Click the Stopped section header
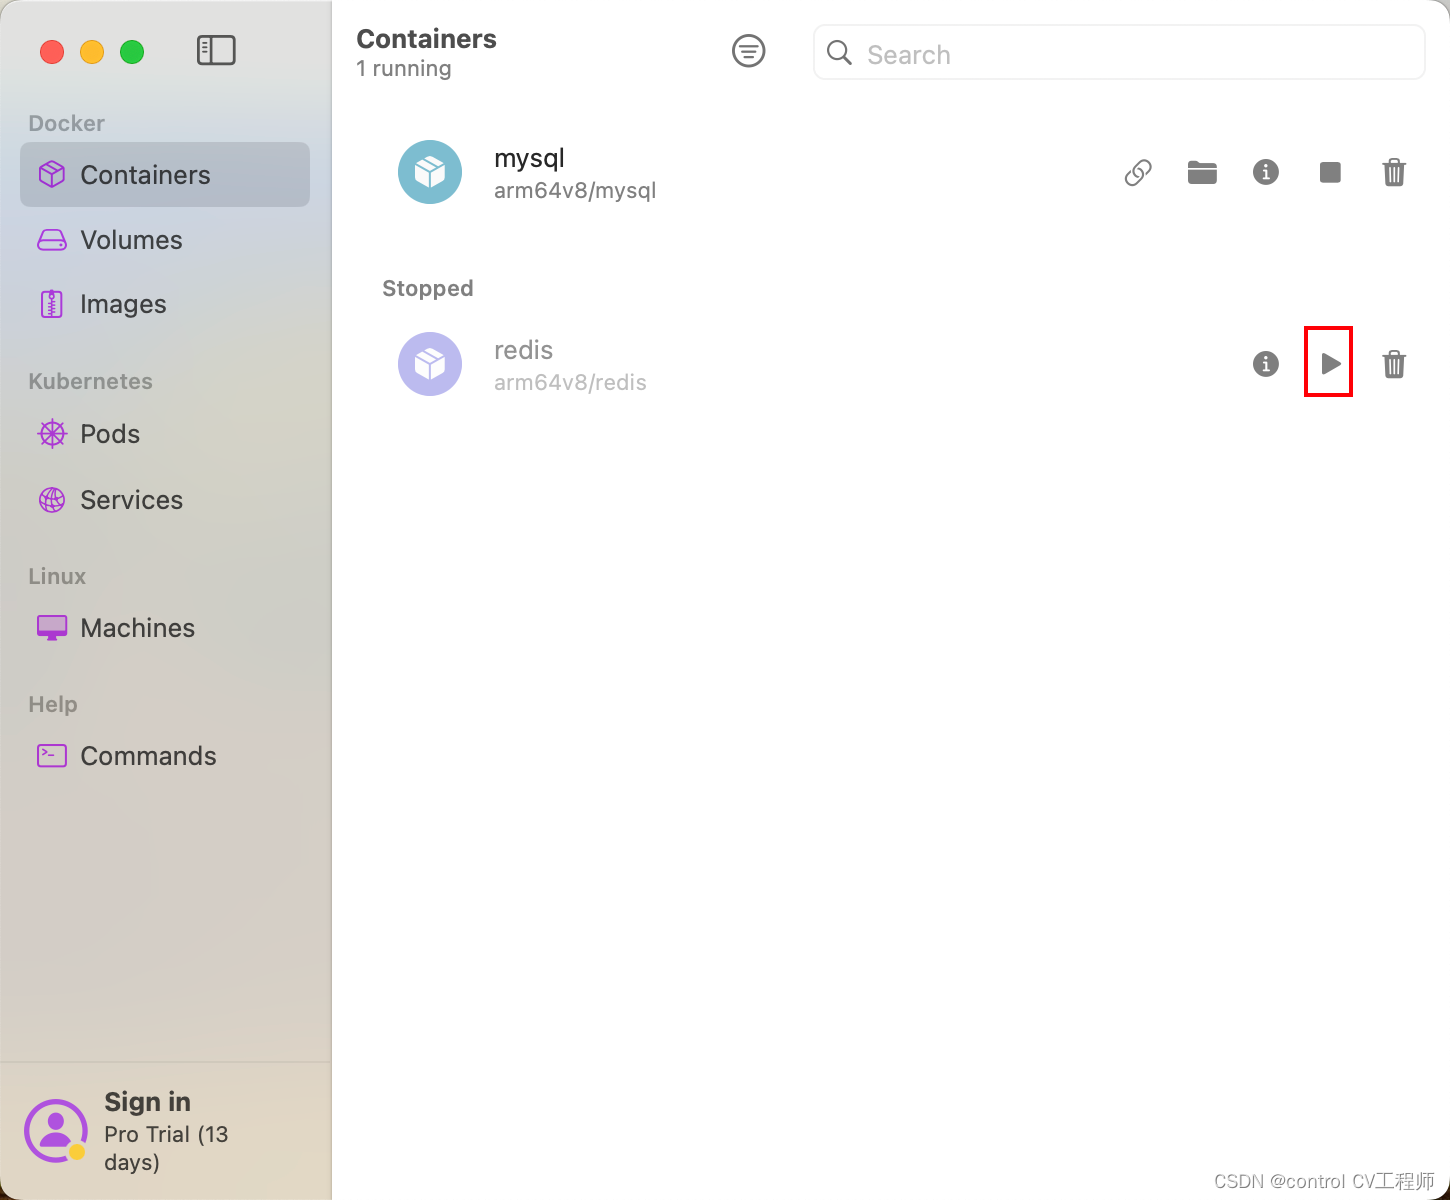1450x1200 pixels. (427, 289)
